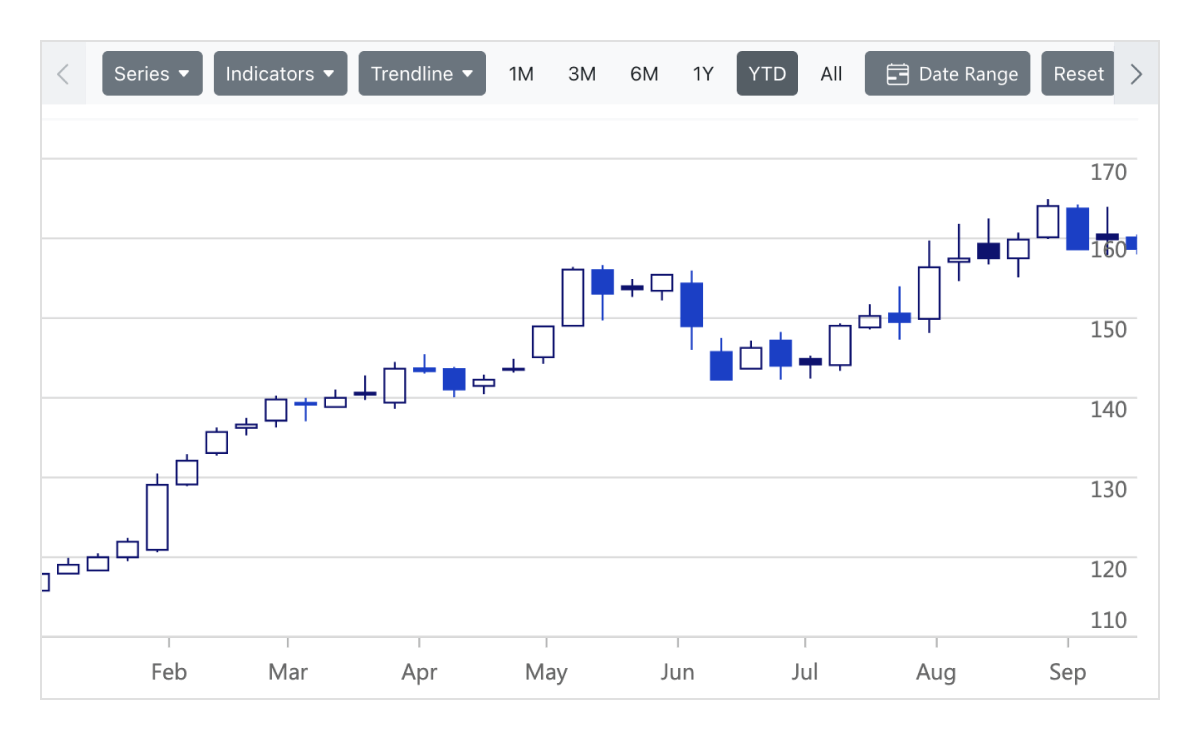This screenshot has width=1200, height=740.
Task: Click the right scroll arrow in toolbar
Action: click(1136, 74)
